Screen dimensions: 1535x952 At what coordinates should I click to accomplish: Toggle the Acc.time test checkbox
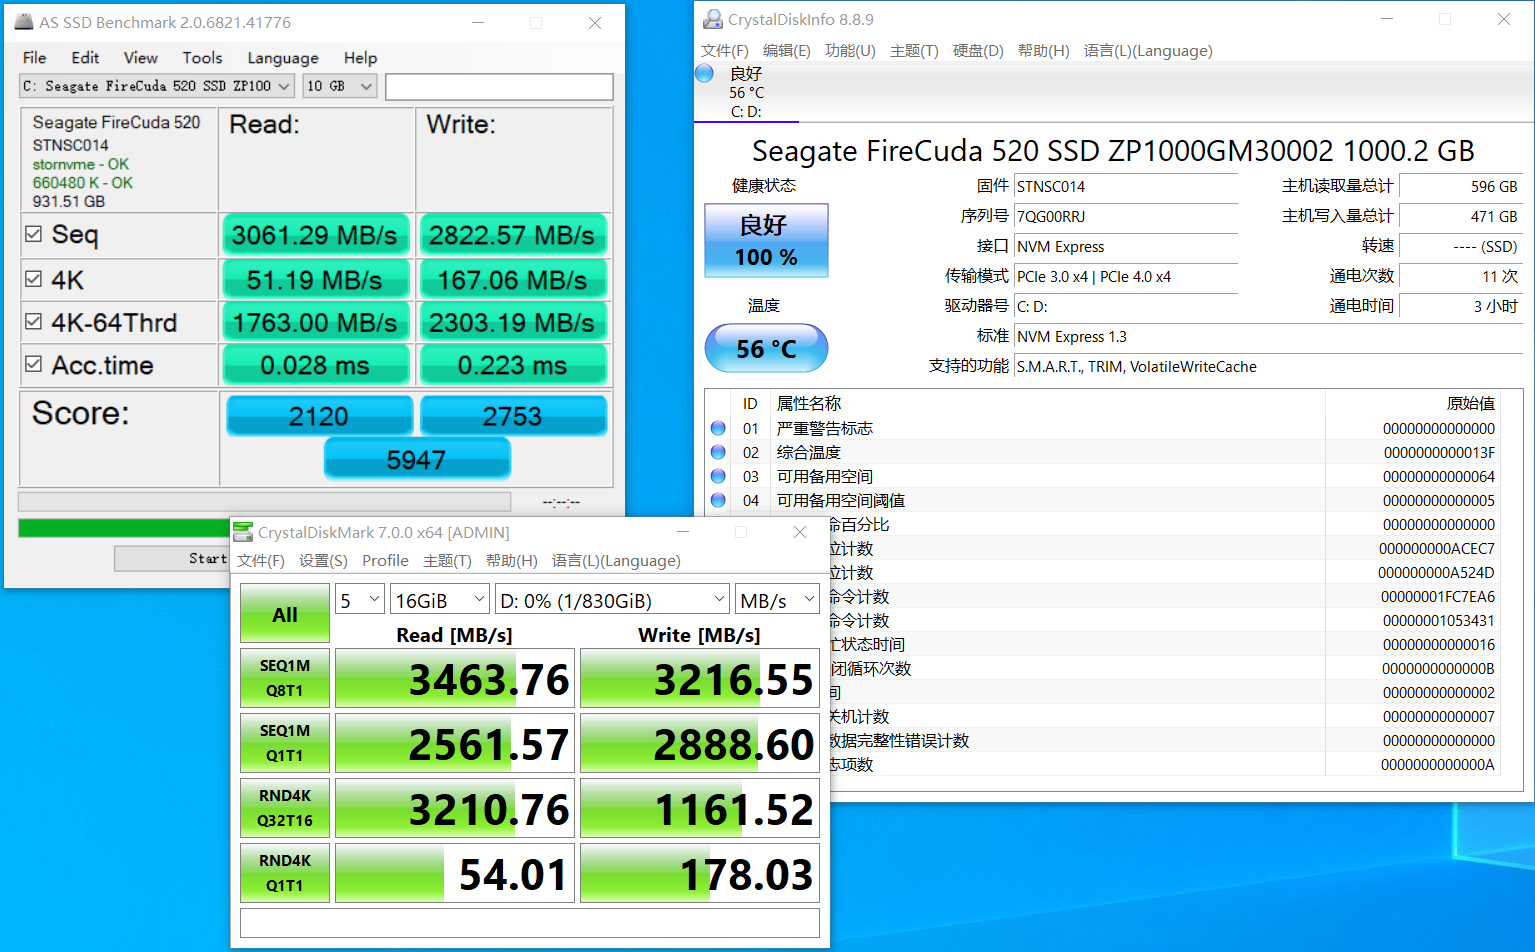click(33, 365)
